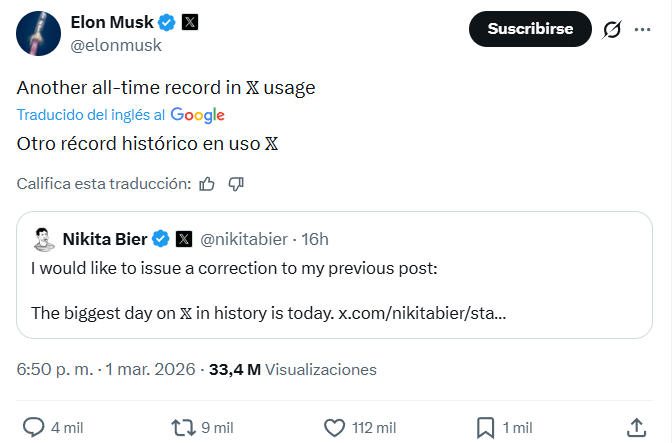Click Nikita Bier's avatar in quoted post
The height and width of the screenshot is (443, 672).
coord(44,239)
